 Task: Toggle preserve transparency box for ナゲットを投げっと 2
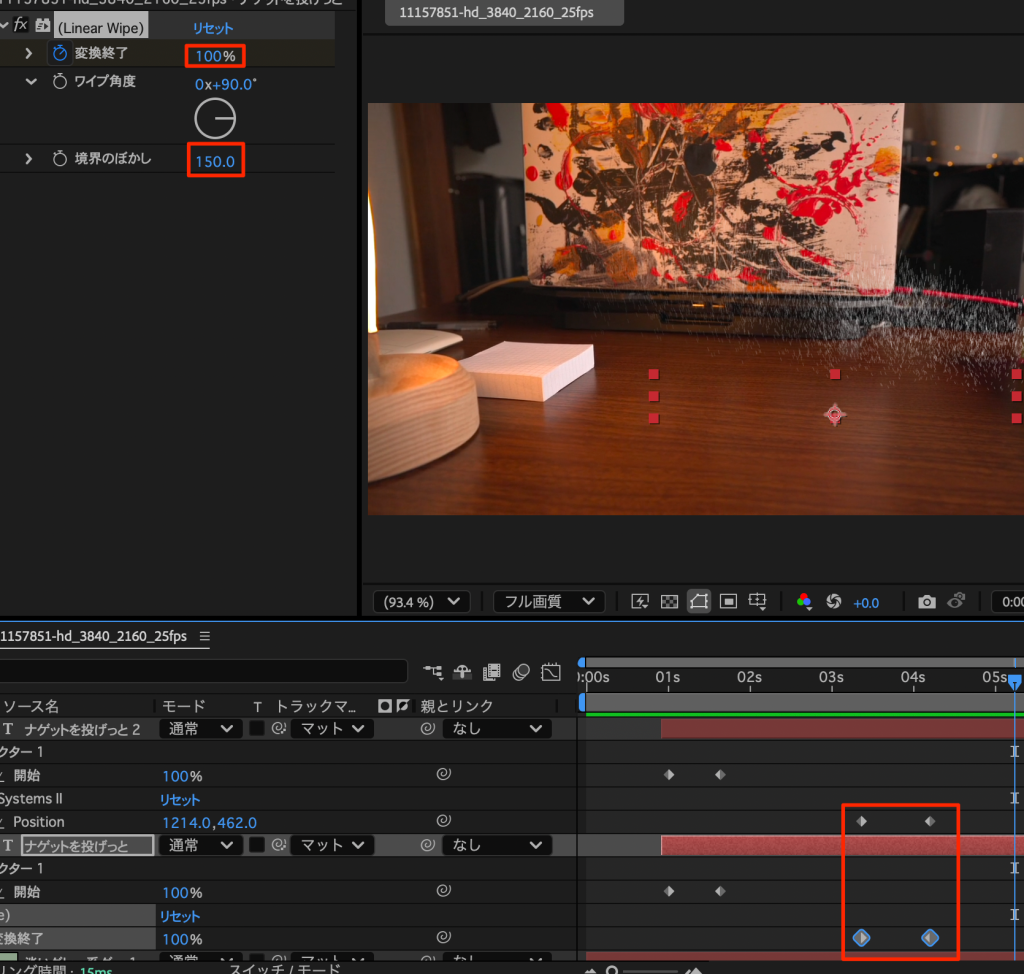(x=257, y=729)
